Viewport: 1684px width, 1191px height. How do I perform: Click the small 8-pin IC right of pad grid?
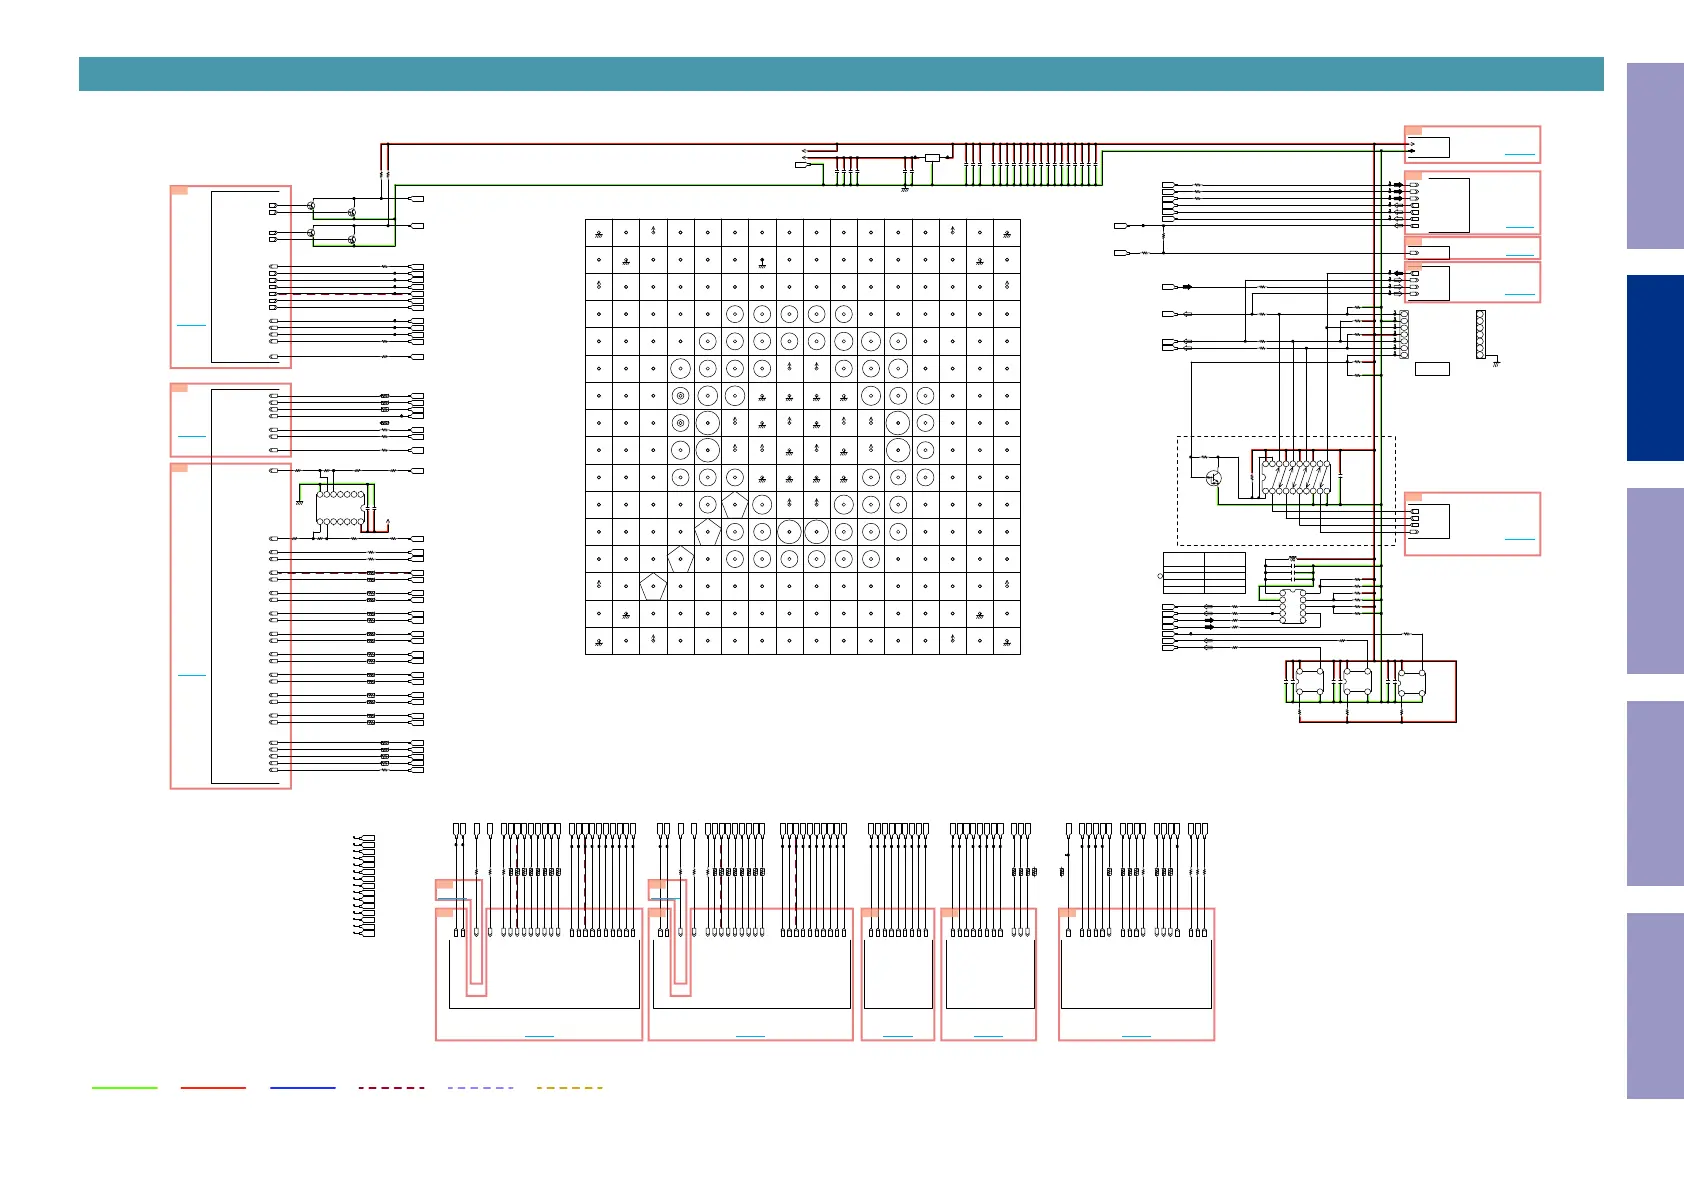coord(1293,607)
